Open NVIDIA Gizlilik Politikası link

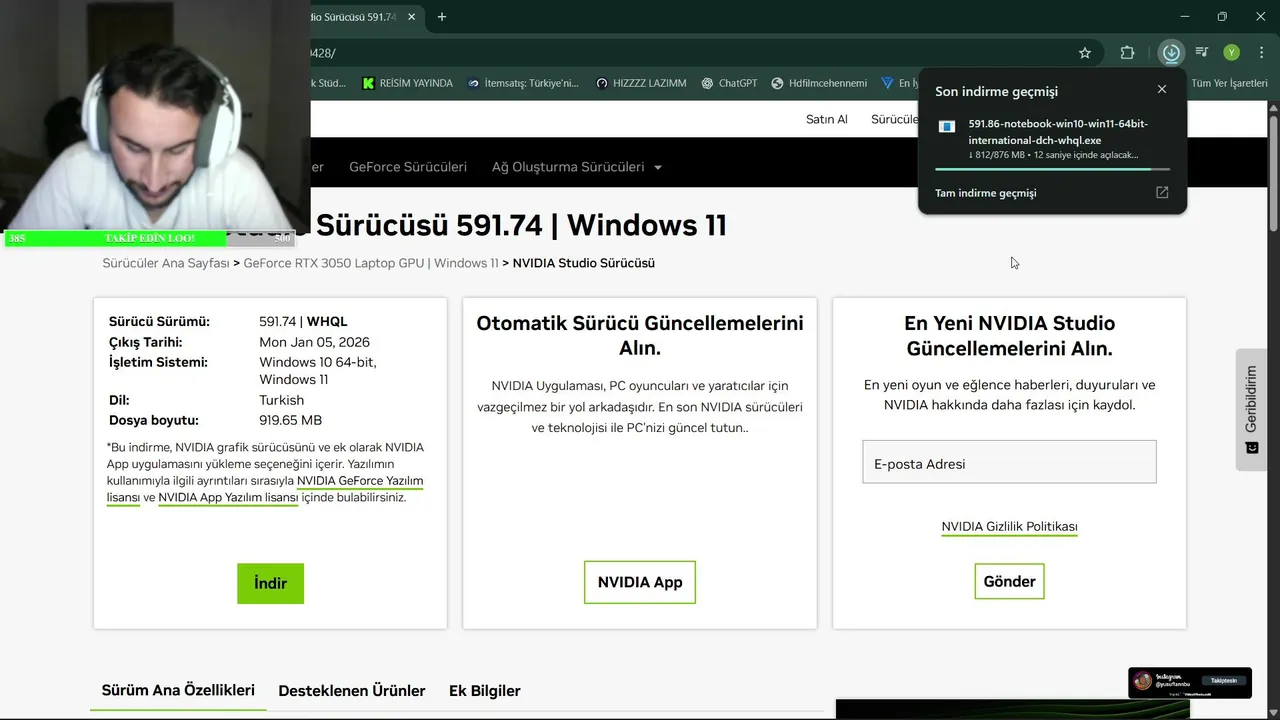1009,526
